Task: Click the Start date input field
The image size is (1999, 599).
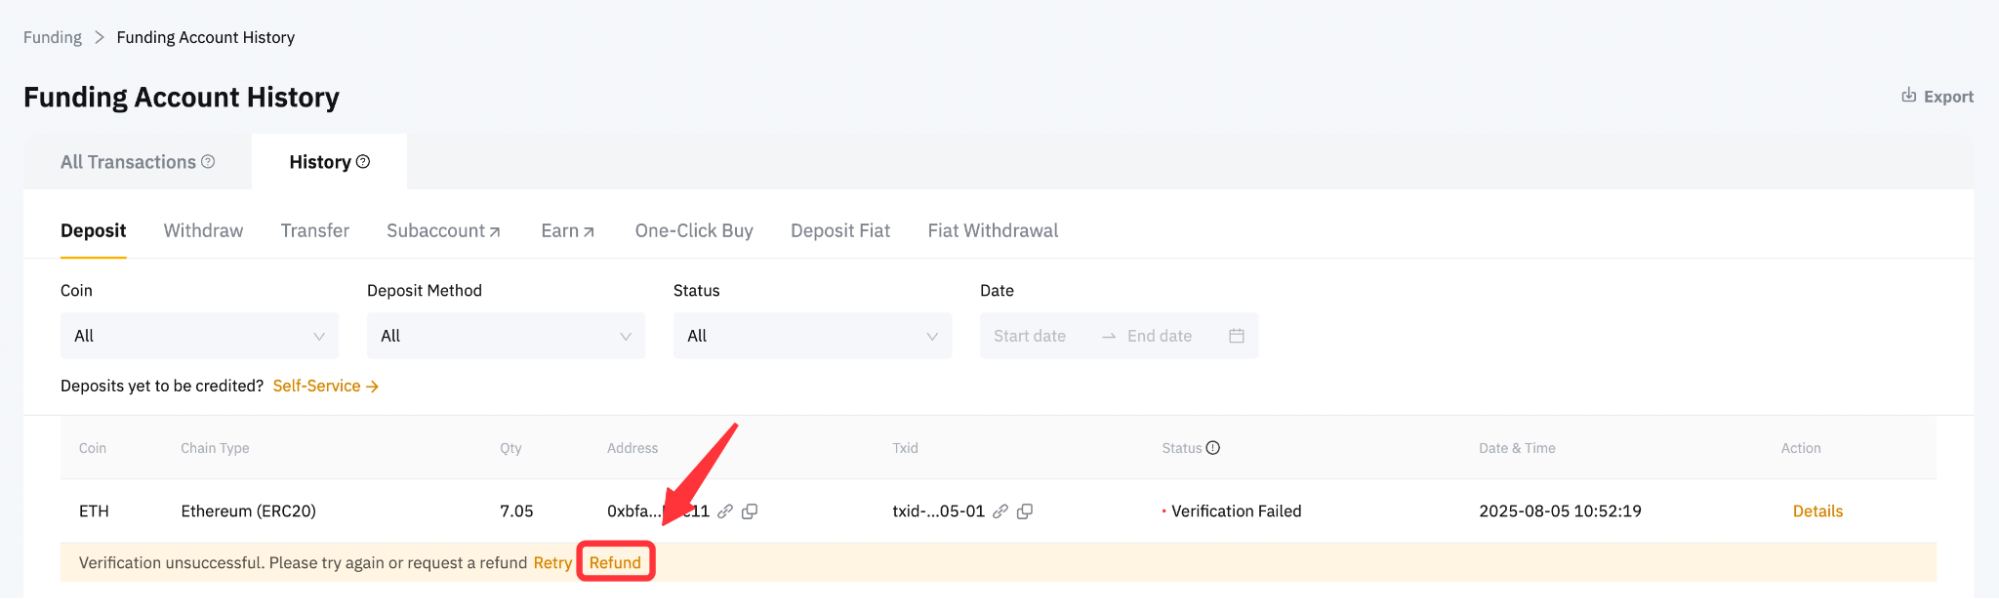Action: coord(1030,336)
